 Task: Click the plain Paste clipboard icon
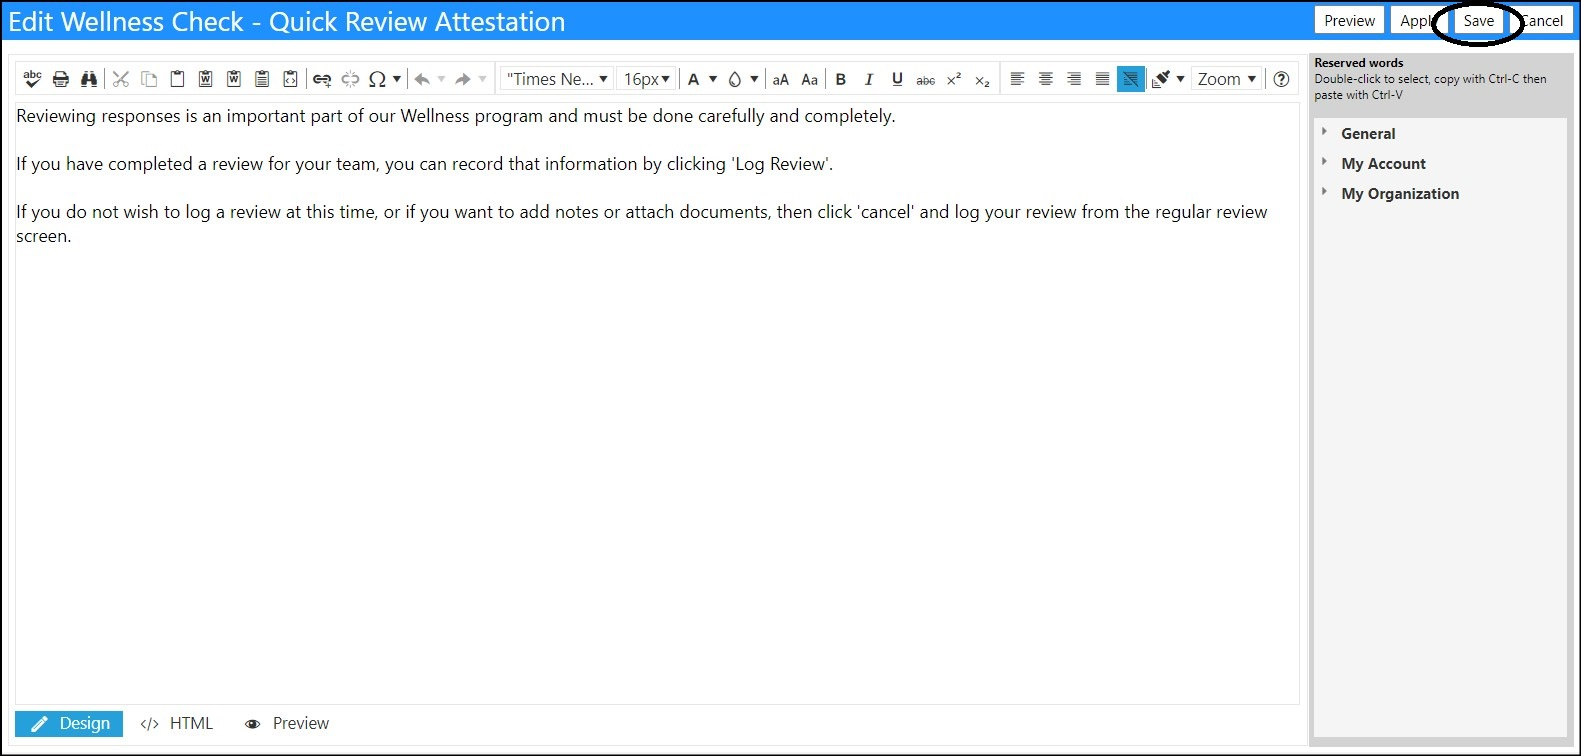(x=177, y=79)
